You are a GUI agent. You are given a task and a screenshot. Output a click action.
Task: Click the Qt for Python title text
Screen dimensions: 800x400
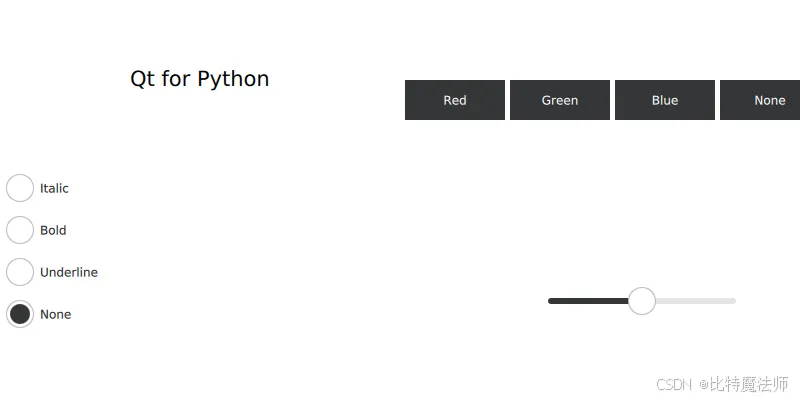click(x=199, y=79)
